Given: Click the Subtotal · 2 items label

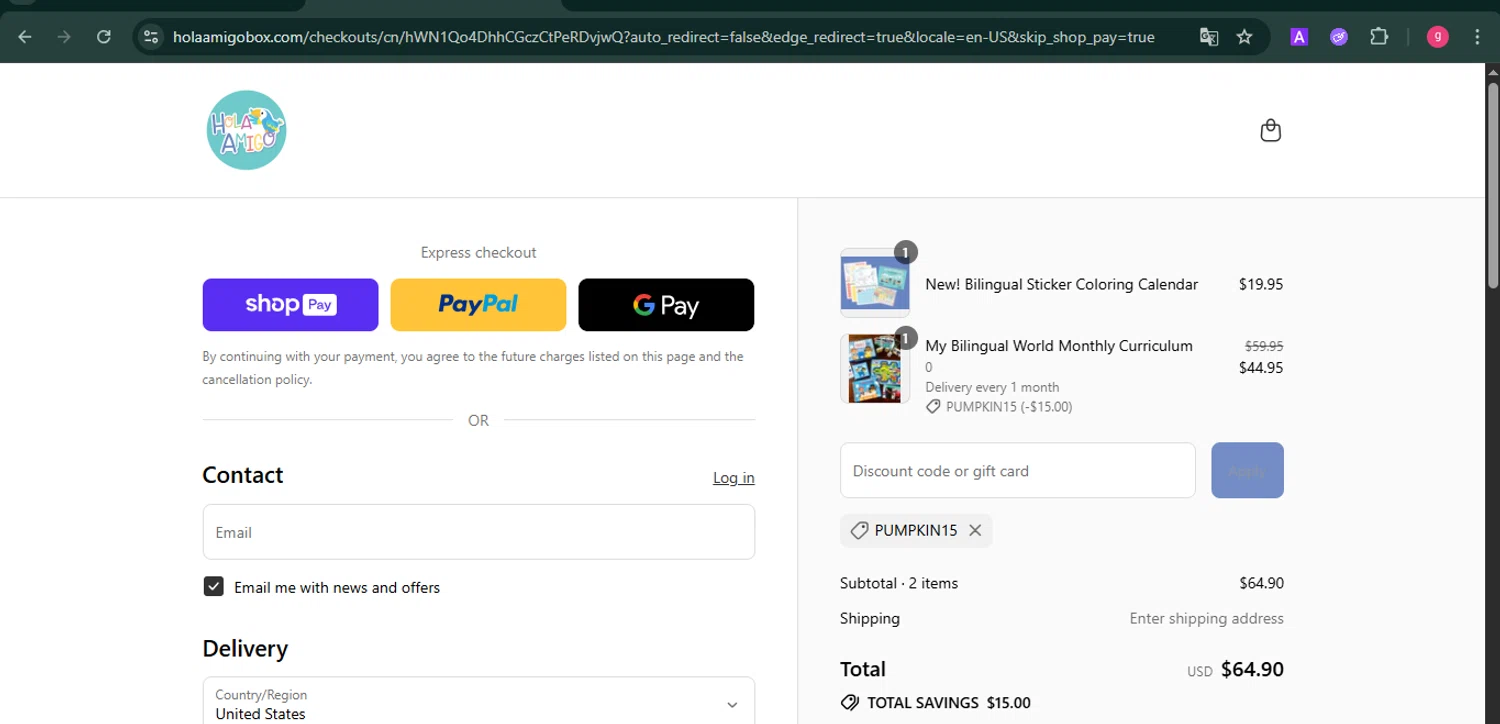Looking at the screenshot, I should (x=899, y=583).
